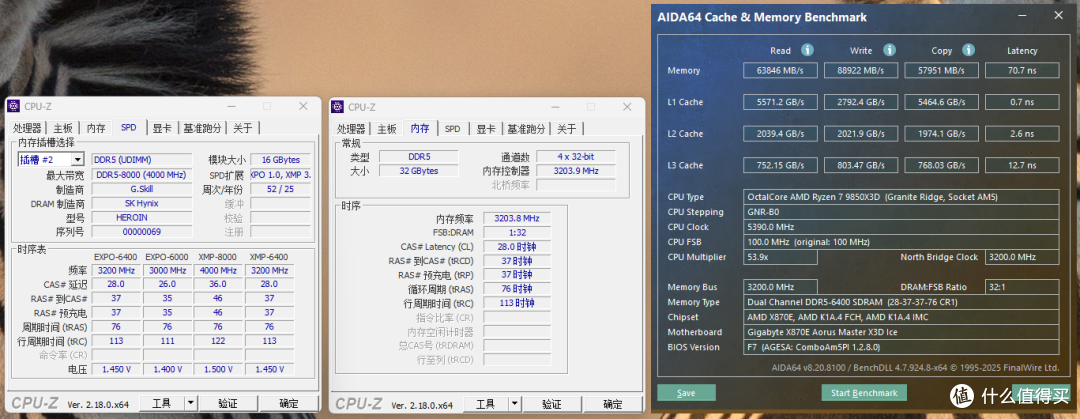The height and width of the screenshot is (419, 1080).
Task: Click memory frequency 3203.8 MHz value
Action: [517, 218]
